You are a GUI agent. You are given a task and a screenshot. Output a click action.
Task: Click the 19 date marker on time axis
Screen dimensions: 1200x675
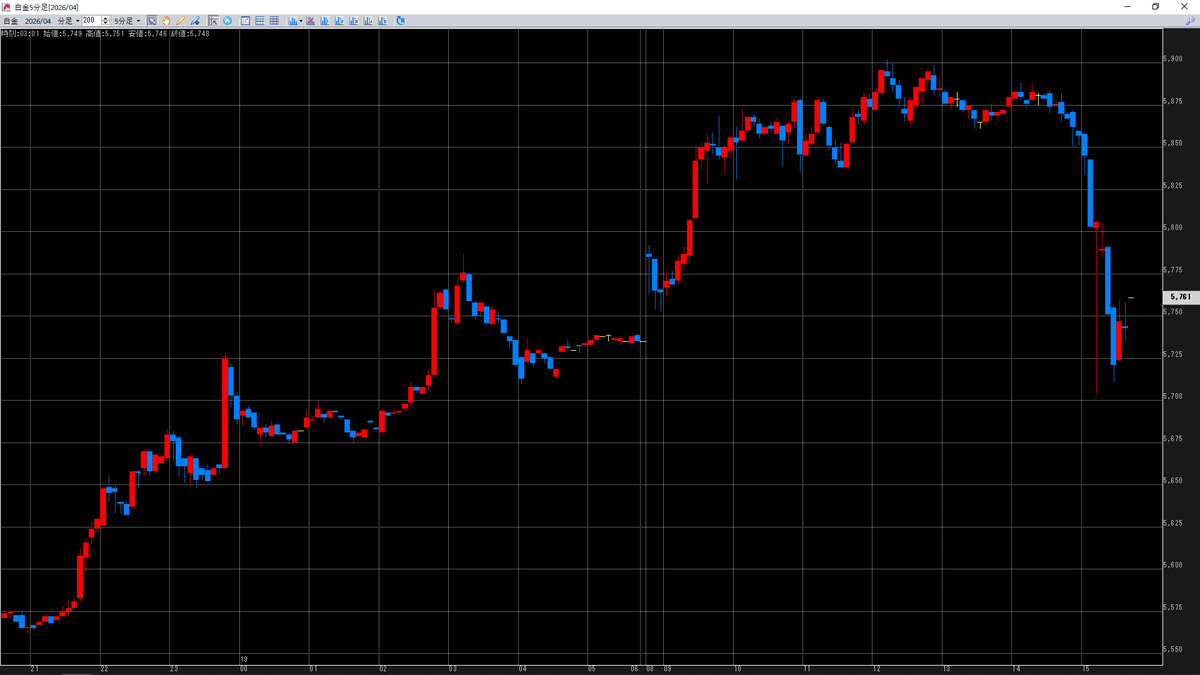click(x=244, y=659)
